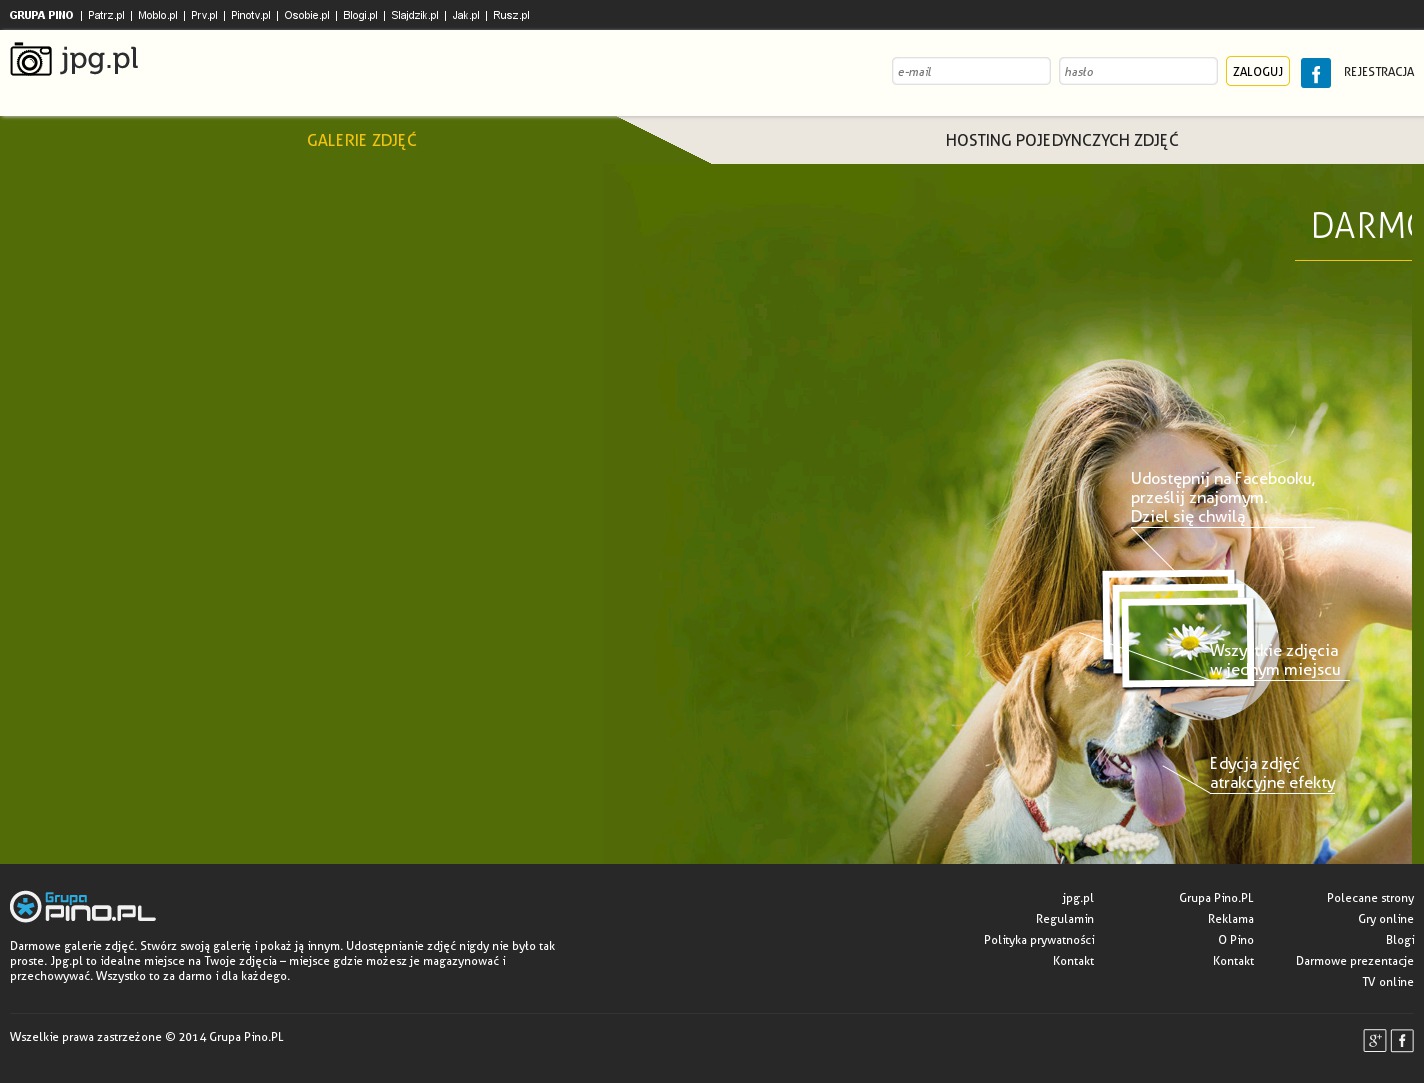Open the Blogi footer link

[1400, 940]
